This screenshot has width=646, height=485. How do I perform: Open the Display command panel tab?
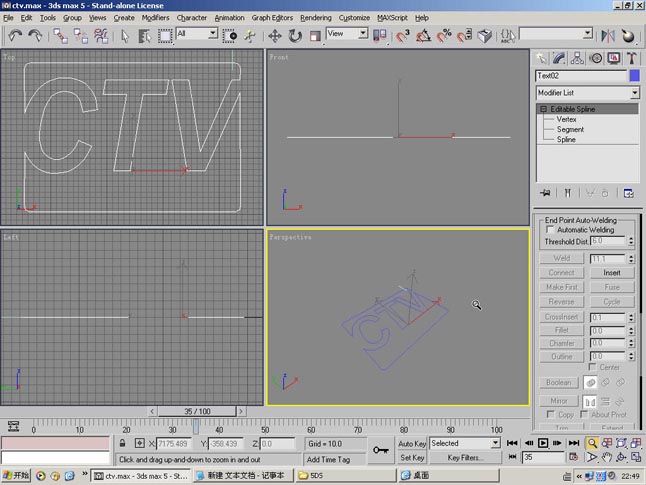click(x=613, y=58)
